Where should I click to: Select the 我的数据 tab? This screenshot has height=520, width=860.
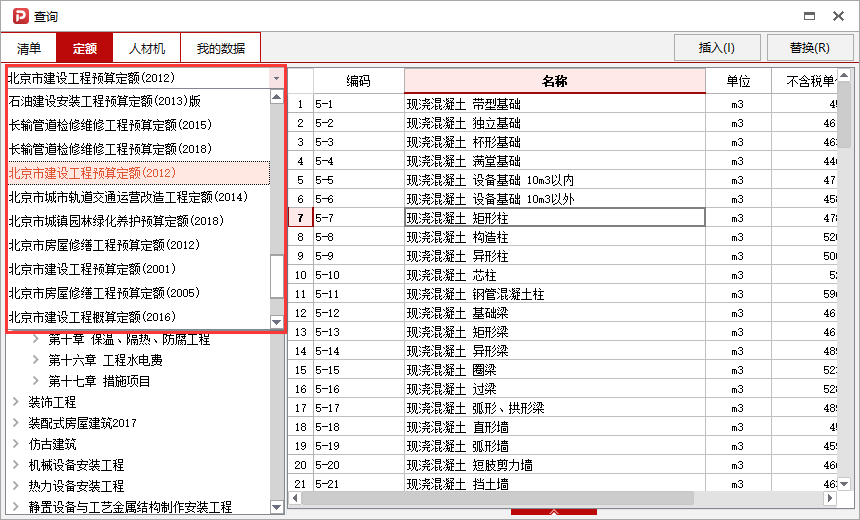point(220,48)
